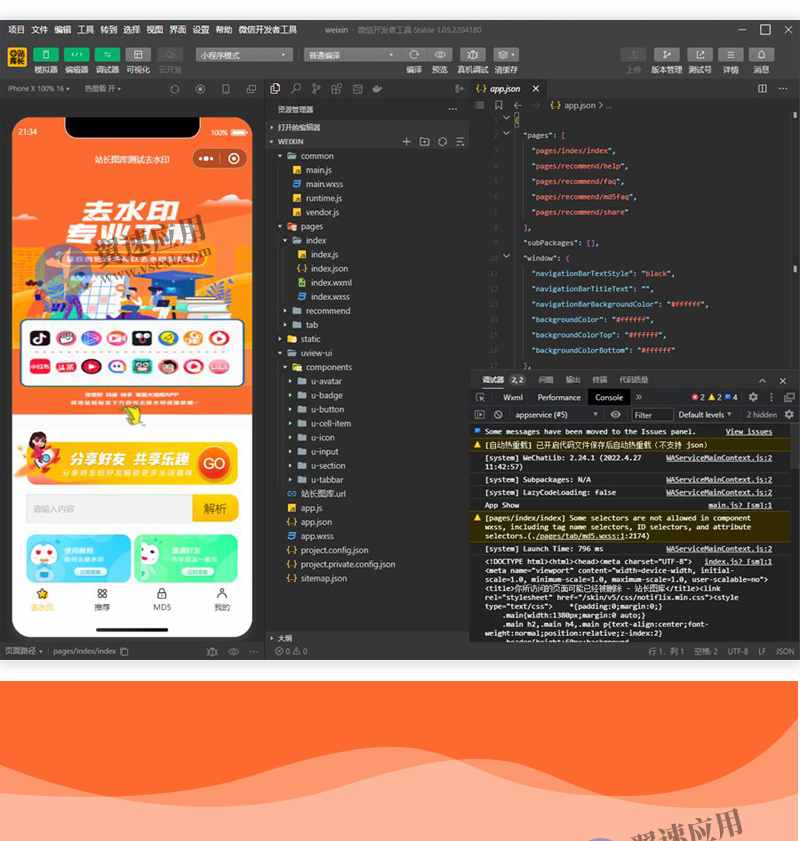
Task: Open the 工具 menu in the menu bar
Action: pos(86,30)
